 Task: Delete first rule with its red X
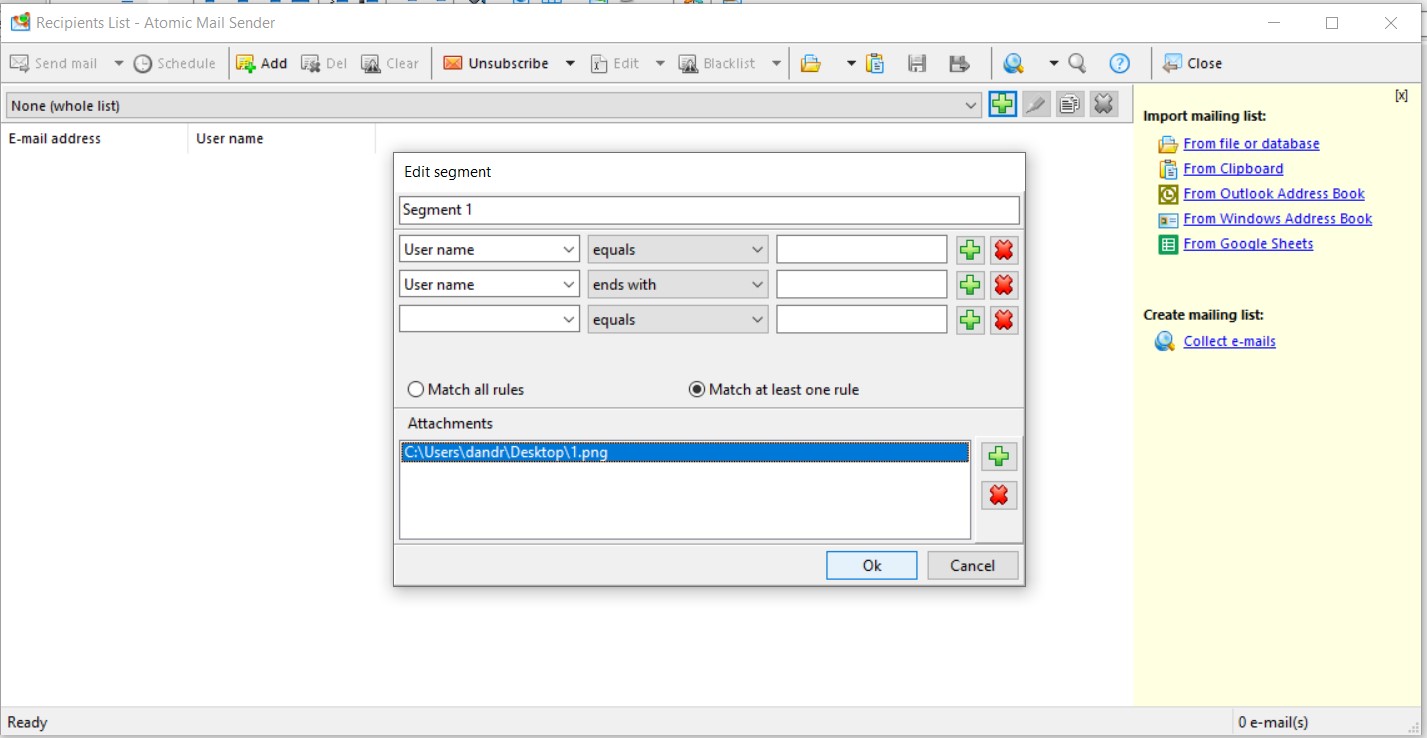(1004, 250)
